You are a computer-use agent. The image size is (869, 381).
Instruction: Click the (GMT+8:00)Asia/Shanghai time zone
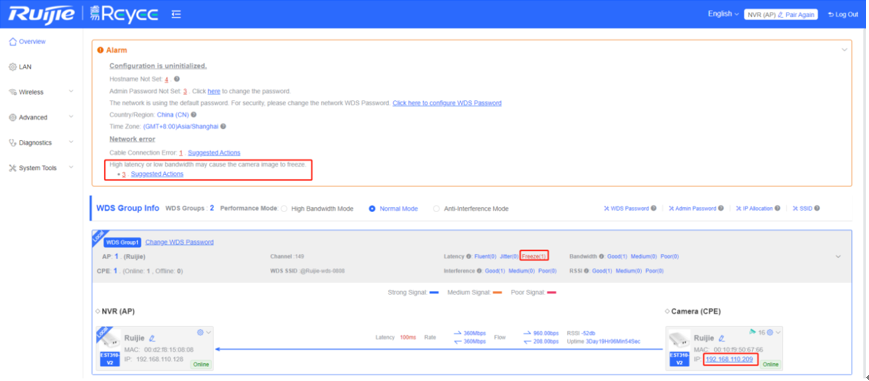[x=181, y=126]
